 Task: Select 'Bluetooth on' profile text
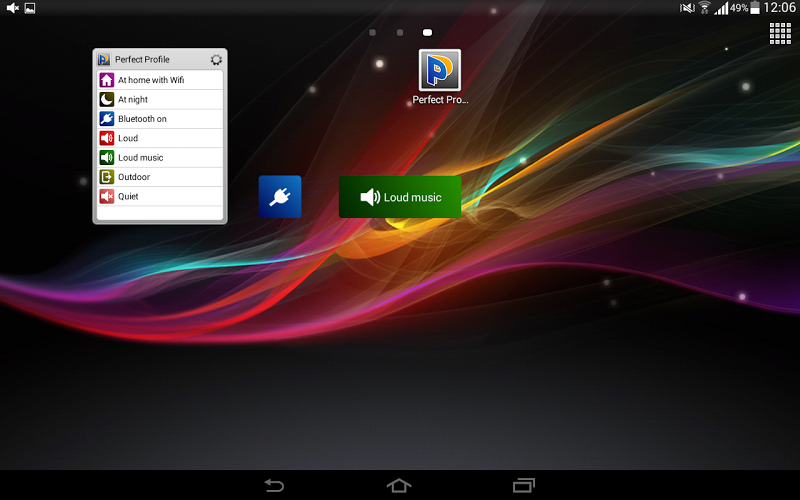[142, 119]
